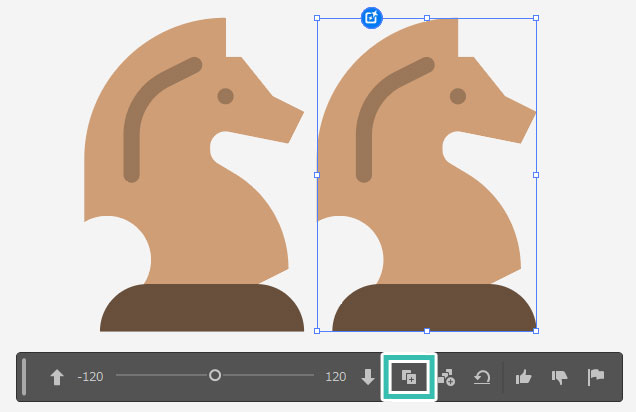
Task: Click the slider knob between -120 and 120
Action: click(x=215, y=376)
